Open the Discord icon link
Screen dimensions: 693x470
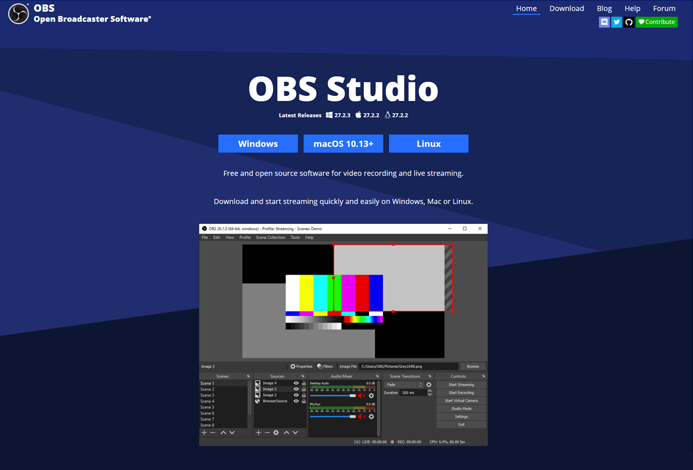604,22
